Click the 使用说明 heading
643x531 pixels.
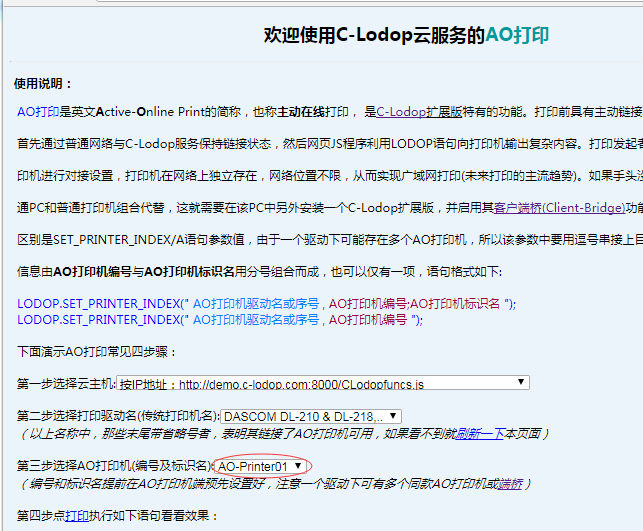[x=43, y=83]
